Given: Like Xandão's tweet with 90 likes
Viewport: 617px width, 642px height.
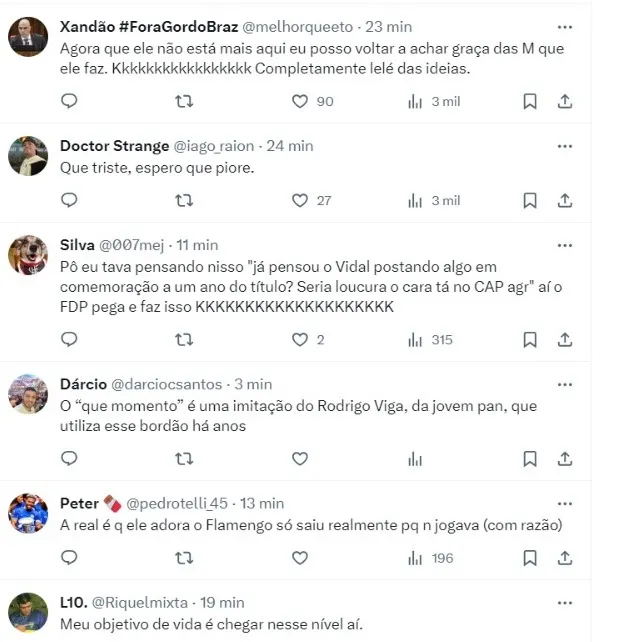Looking at the screenshot, I should [x=300, y=101].
